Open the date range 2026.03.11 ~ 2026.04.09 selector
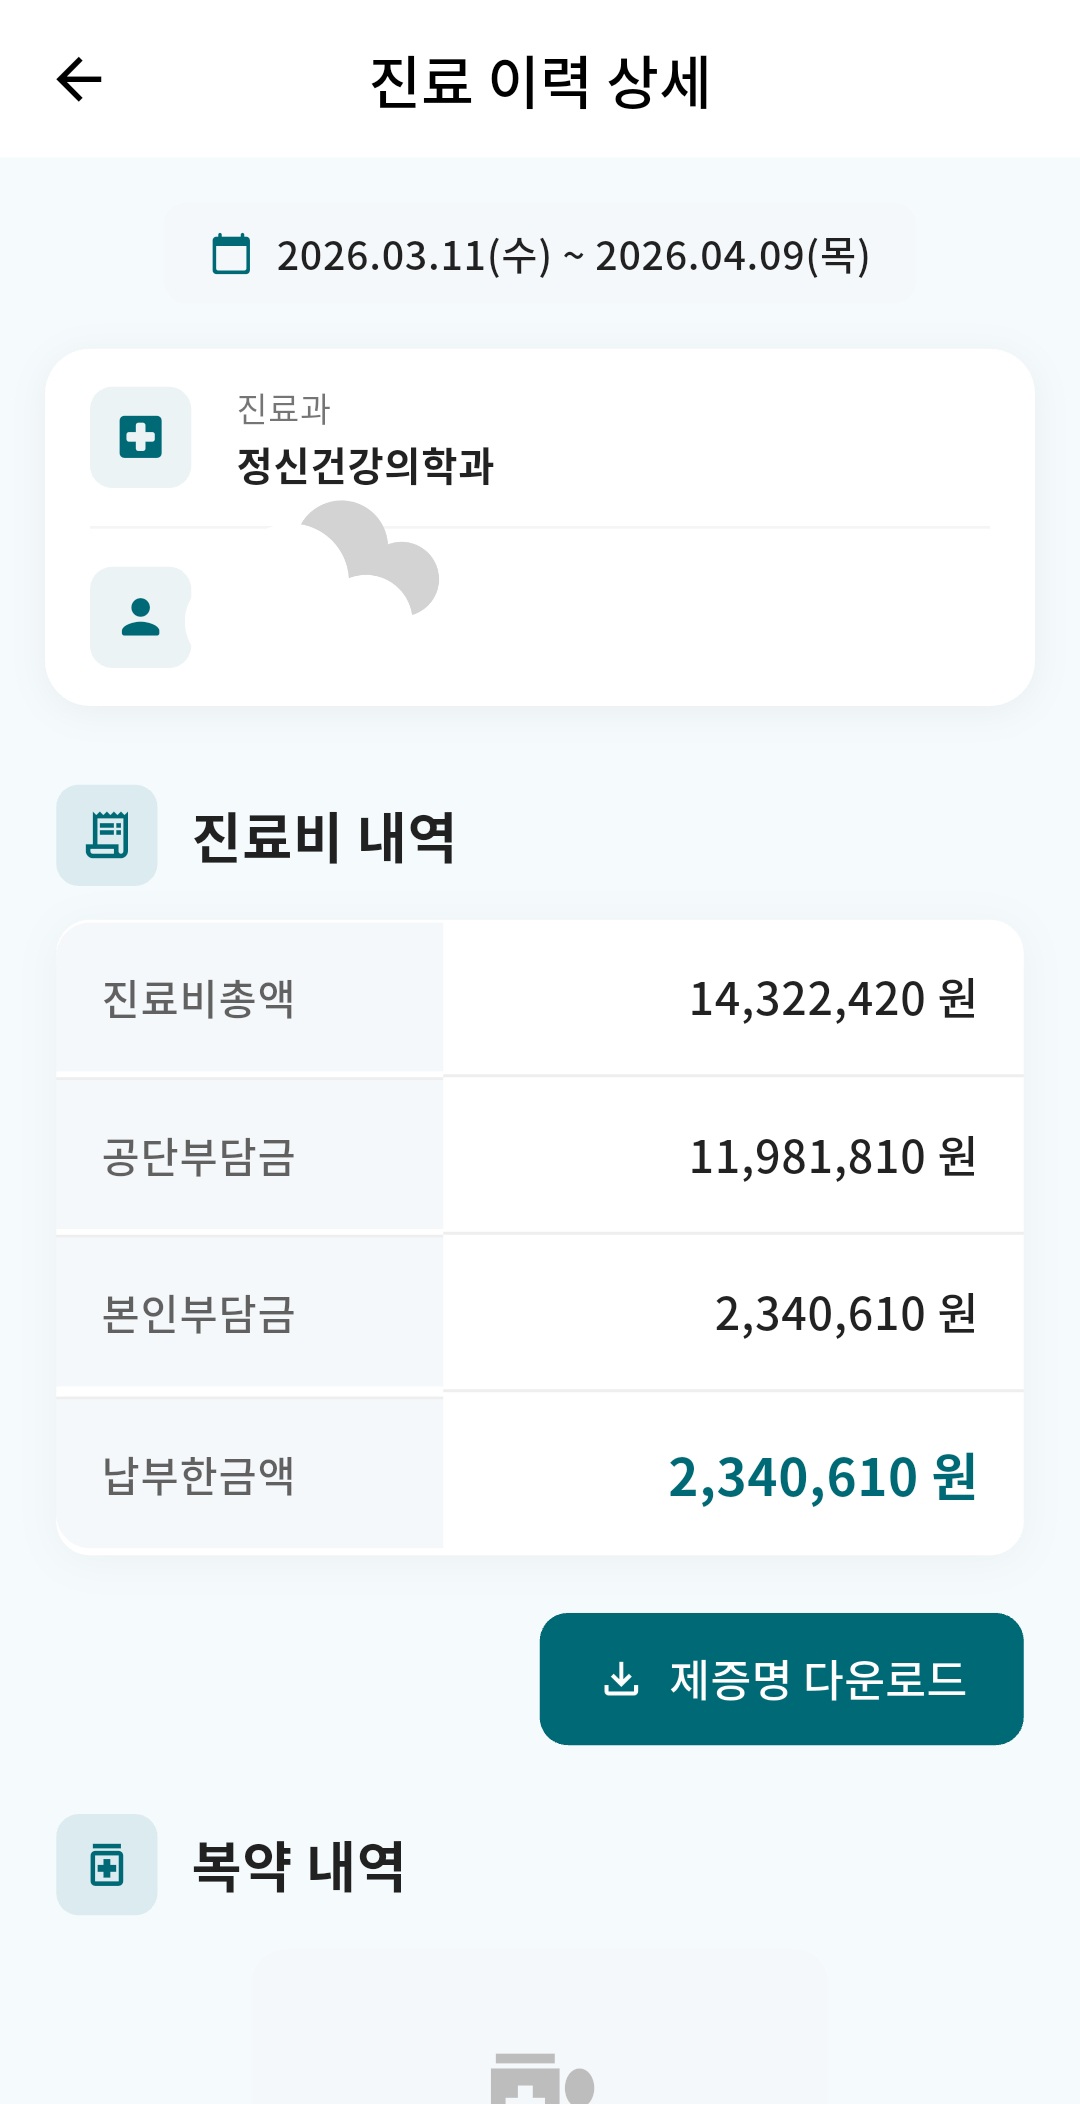 click(x=572, y=256)
